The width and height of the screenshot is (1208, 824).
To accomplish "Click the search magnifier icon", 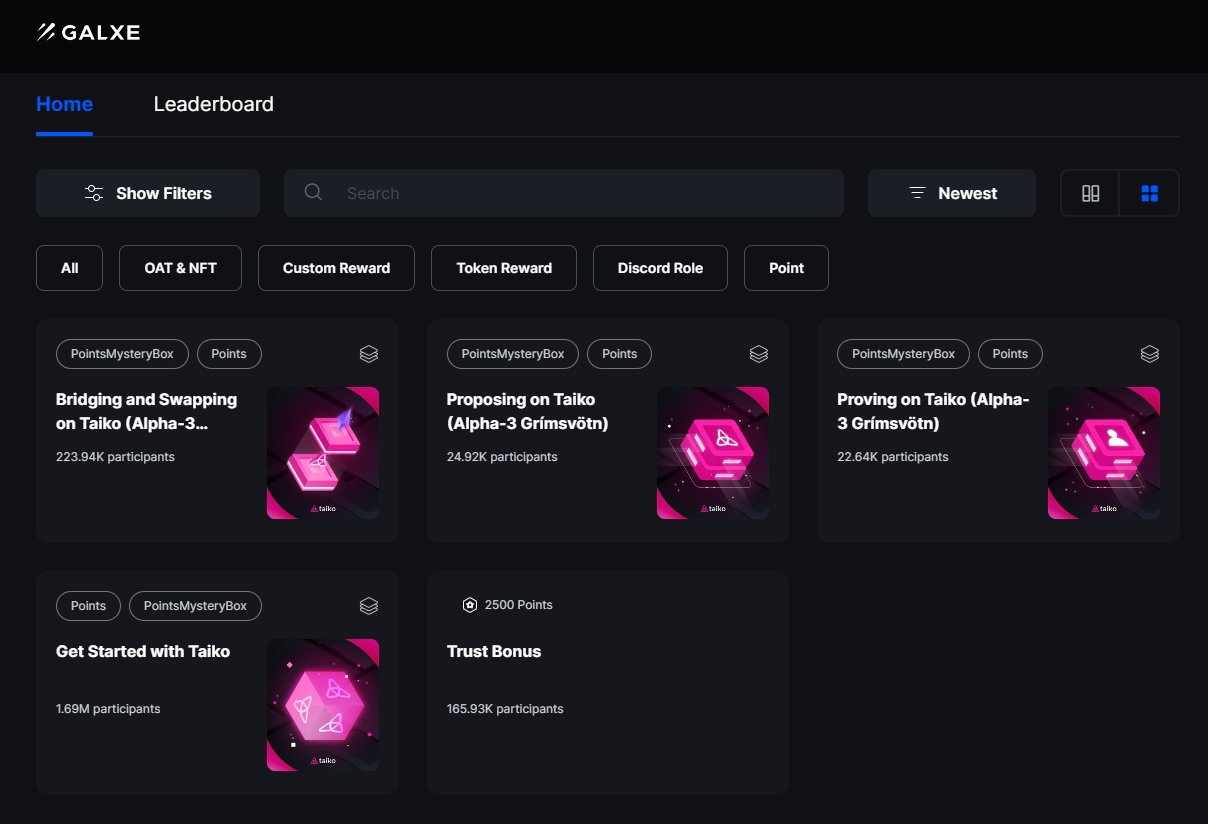I will pos(313,192).
